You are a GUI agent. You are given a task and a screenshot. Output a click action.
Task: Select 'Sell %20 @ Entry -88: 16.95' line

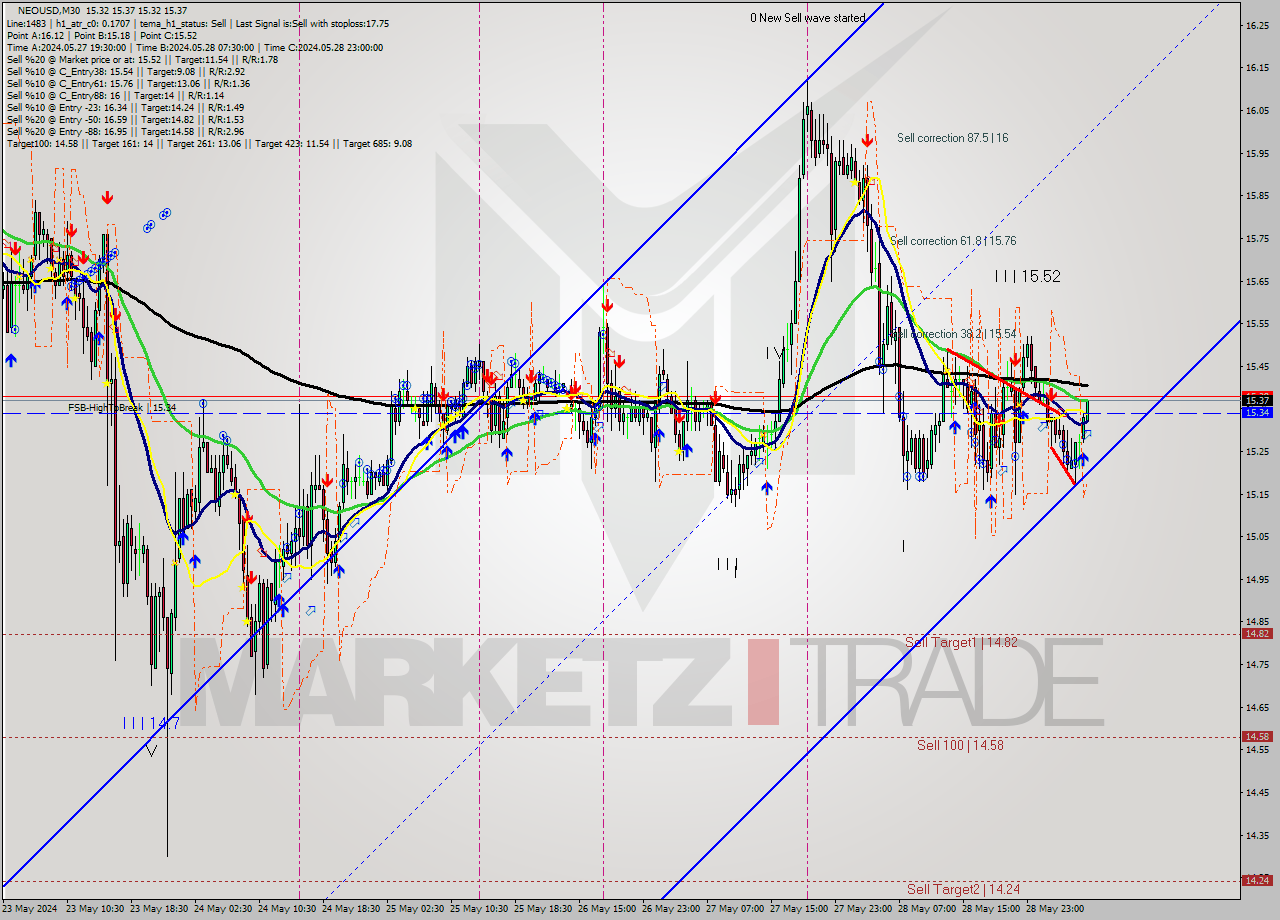click(125, 131)
